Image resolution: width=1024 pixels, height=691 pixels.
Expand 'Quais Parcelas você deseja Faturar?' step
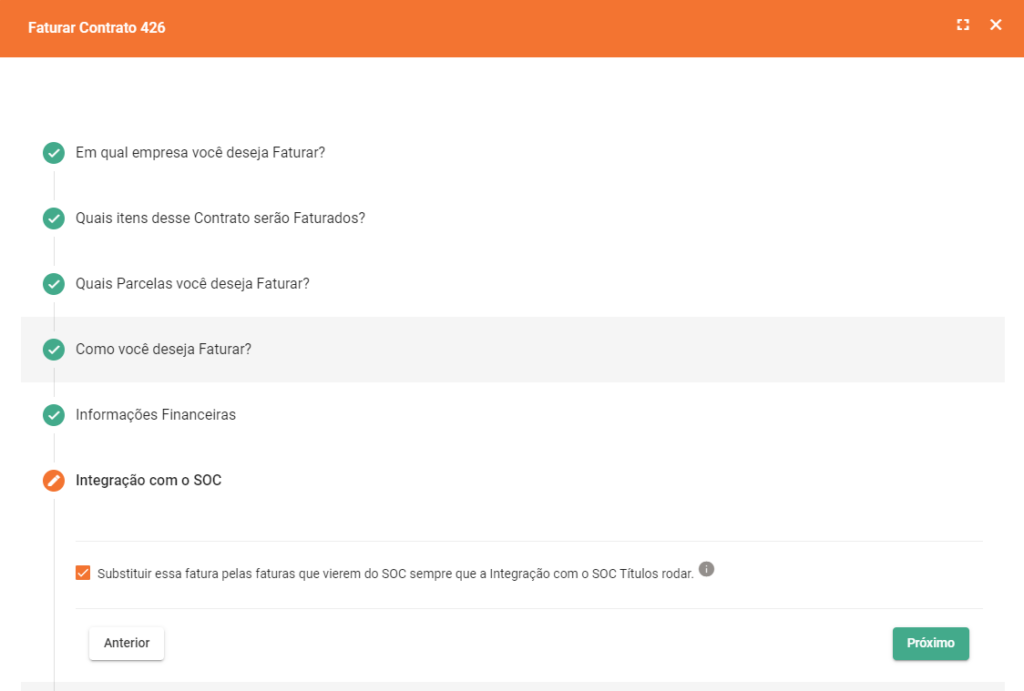point(192,284)
